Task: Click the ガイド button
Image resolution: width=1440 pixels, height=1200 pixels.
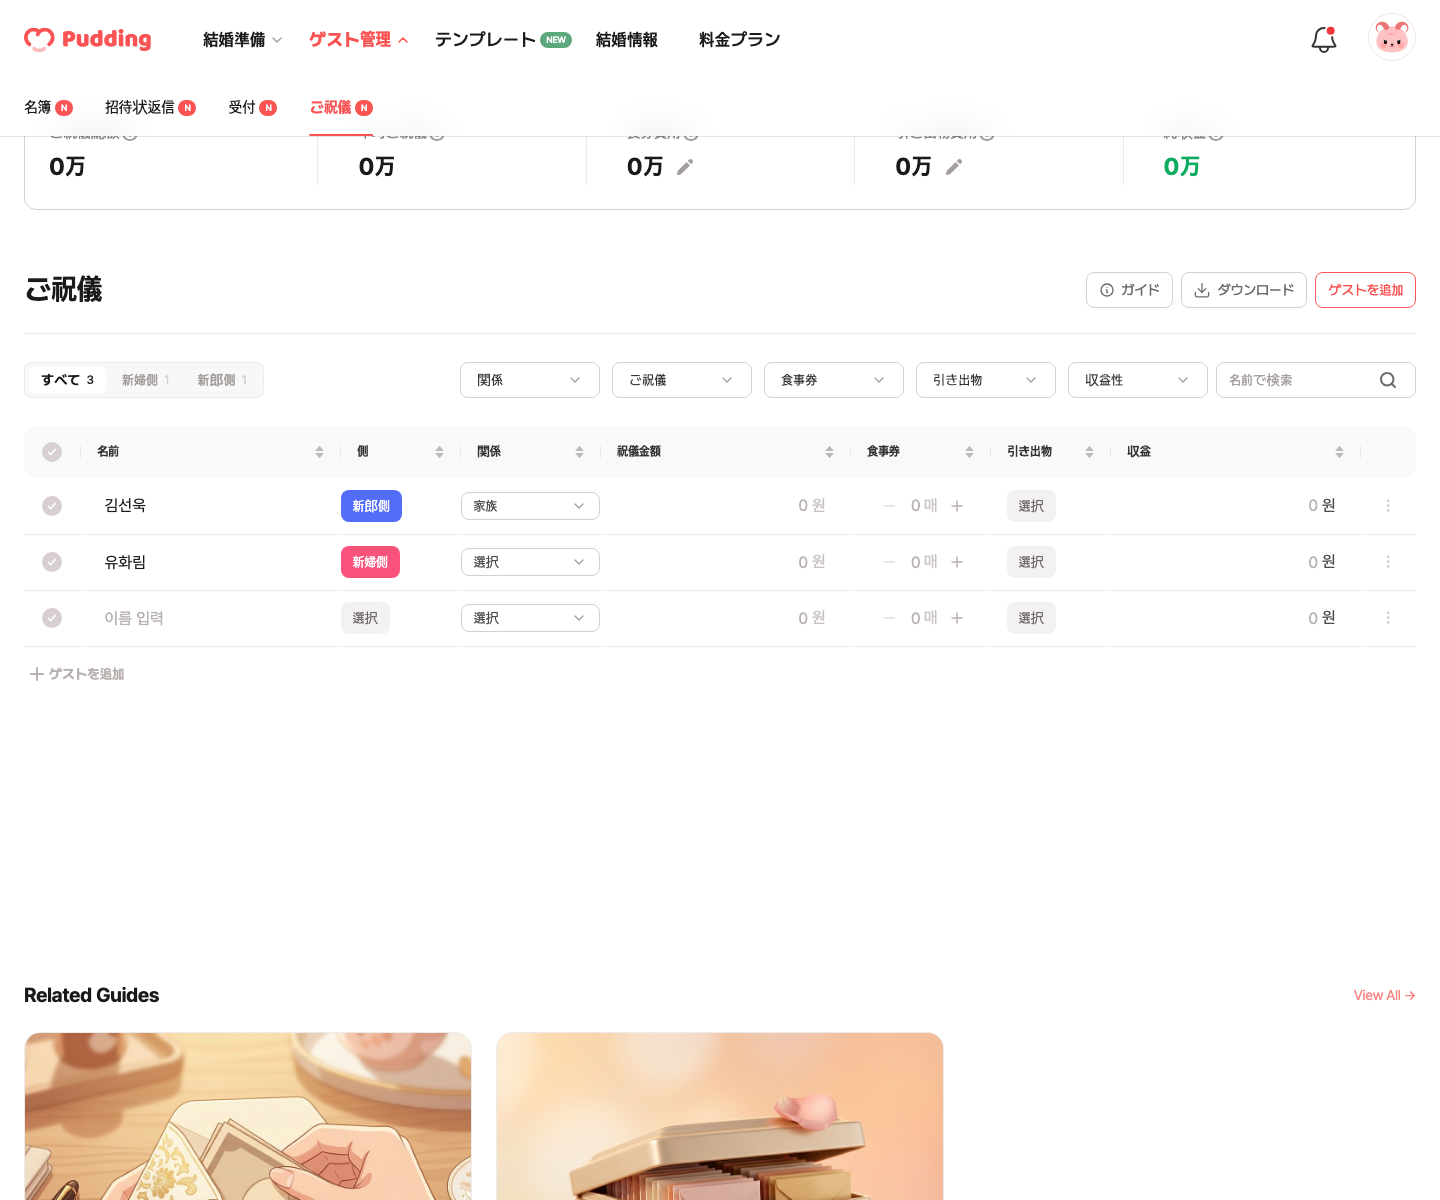Action: (1129, 290)
